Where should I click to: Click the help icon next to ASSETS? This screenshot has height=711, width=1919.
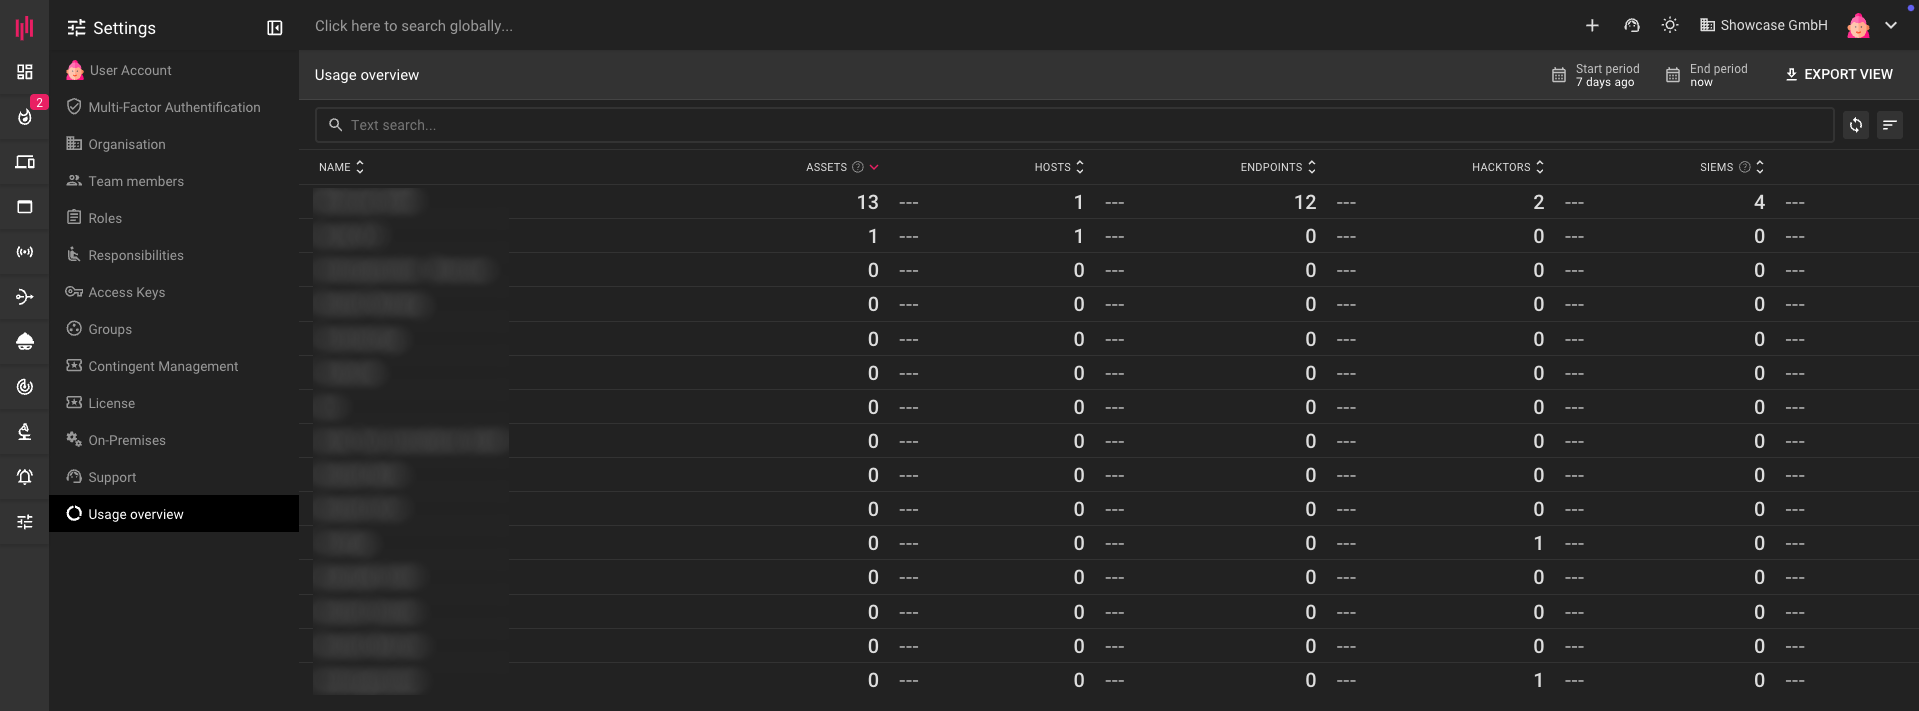(857, 167)
